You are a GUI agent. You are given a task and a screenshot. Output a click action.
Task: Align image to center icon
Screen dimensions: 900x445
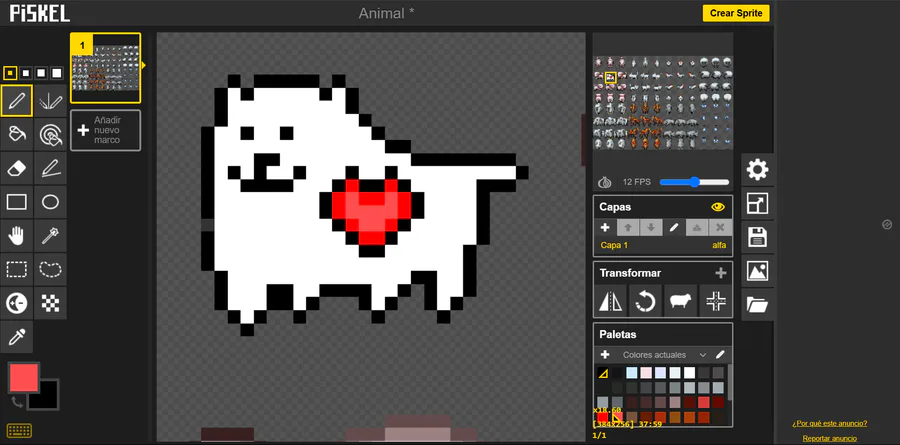coord(716,301)
